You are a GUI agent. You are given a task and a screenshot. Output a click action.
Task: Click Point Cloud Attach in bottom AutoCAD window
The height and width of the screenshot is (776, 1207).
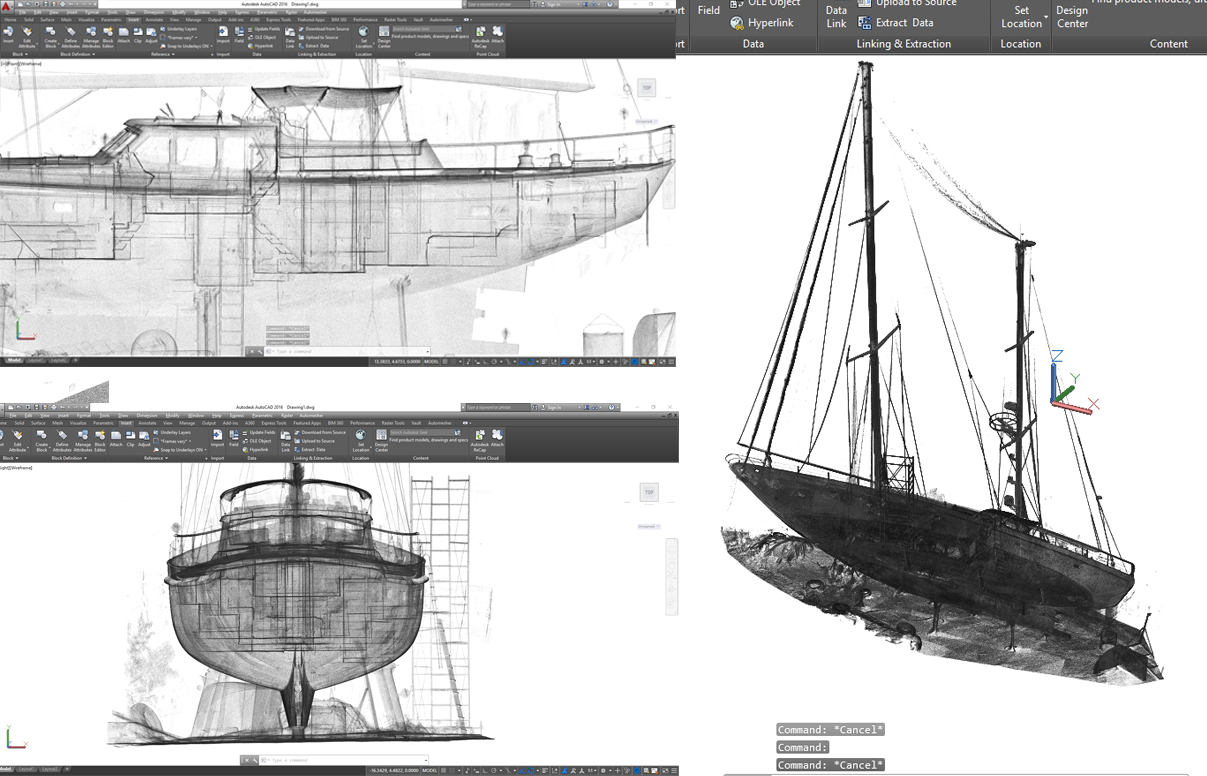[497, 438]
